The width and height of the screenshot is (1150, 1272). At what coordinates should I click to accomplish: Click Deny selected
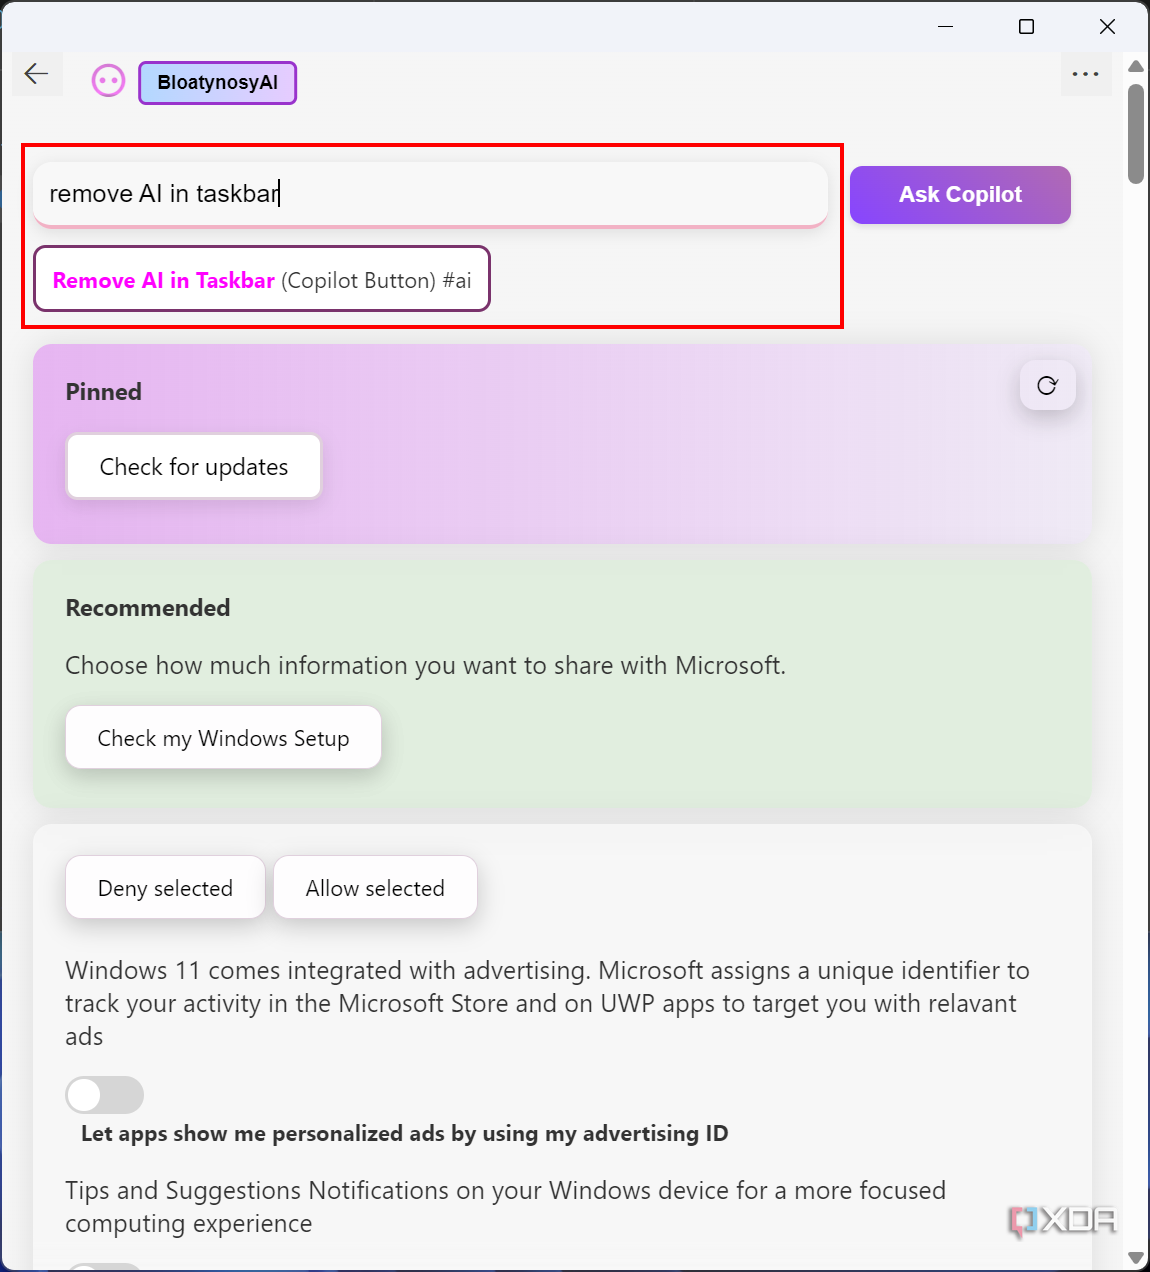click(164, 887)
